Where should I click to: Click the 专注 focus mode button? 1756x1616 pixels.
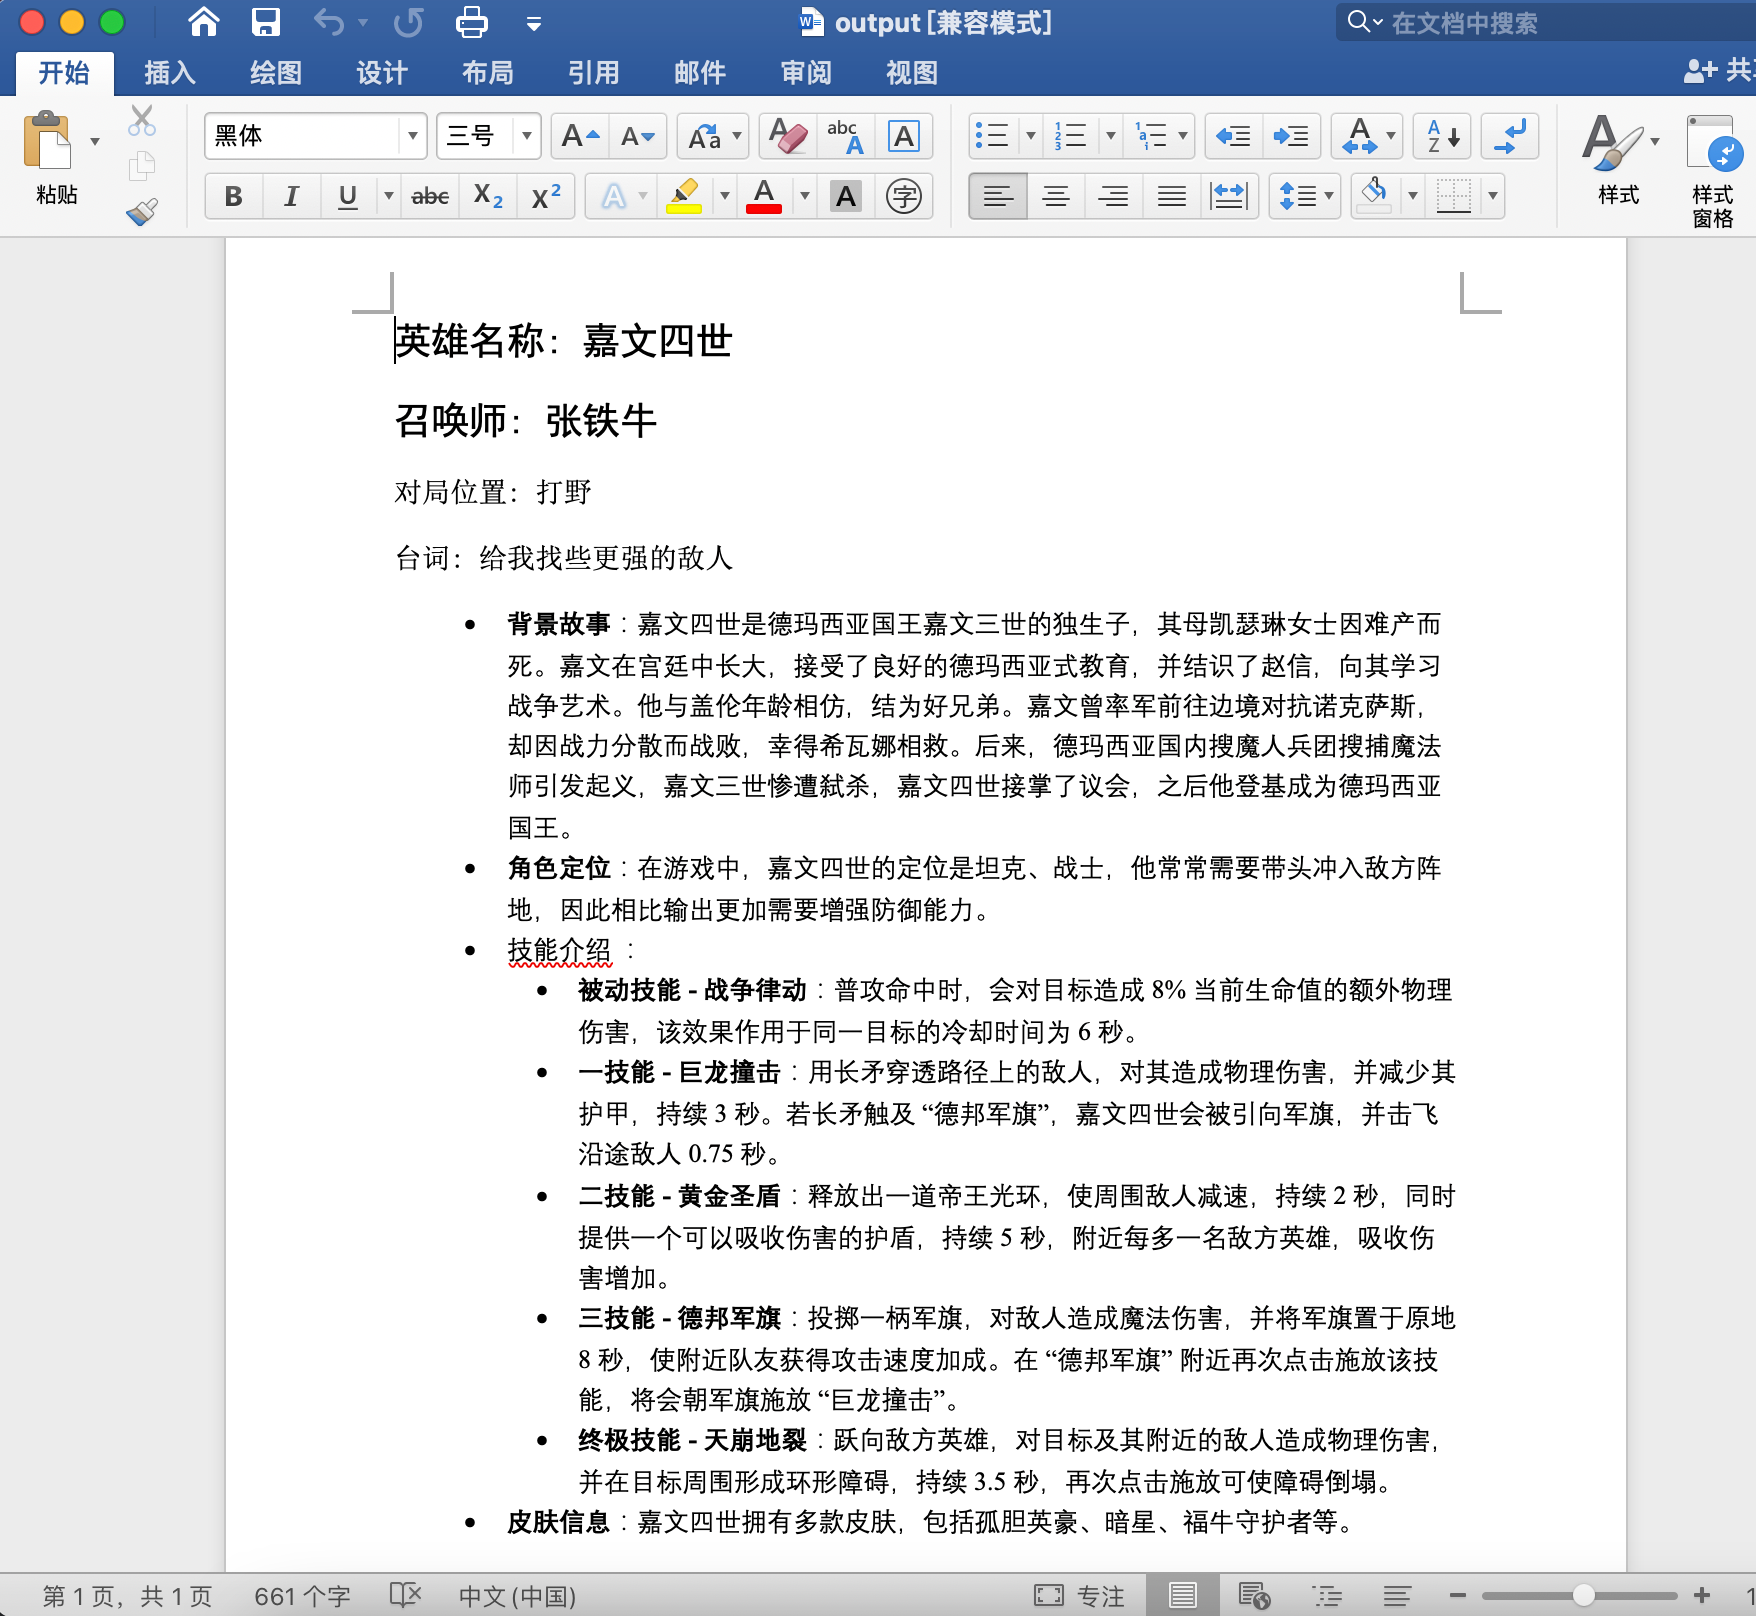tap(1080, 1596)
